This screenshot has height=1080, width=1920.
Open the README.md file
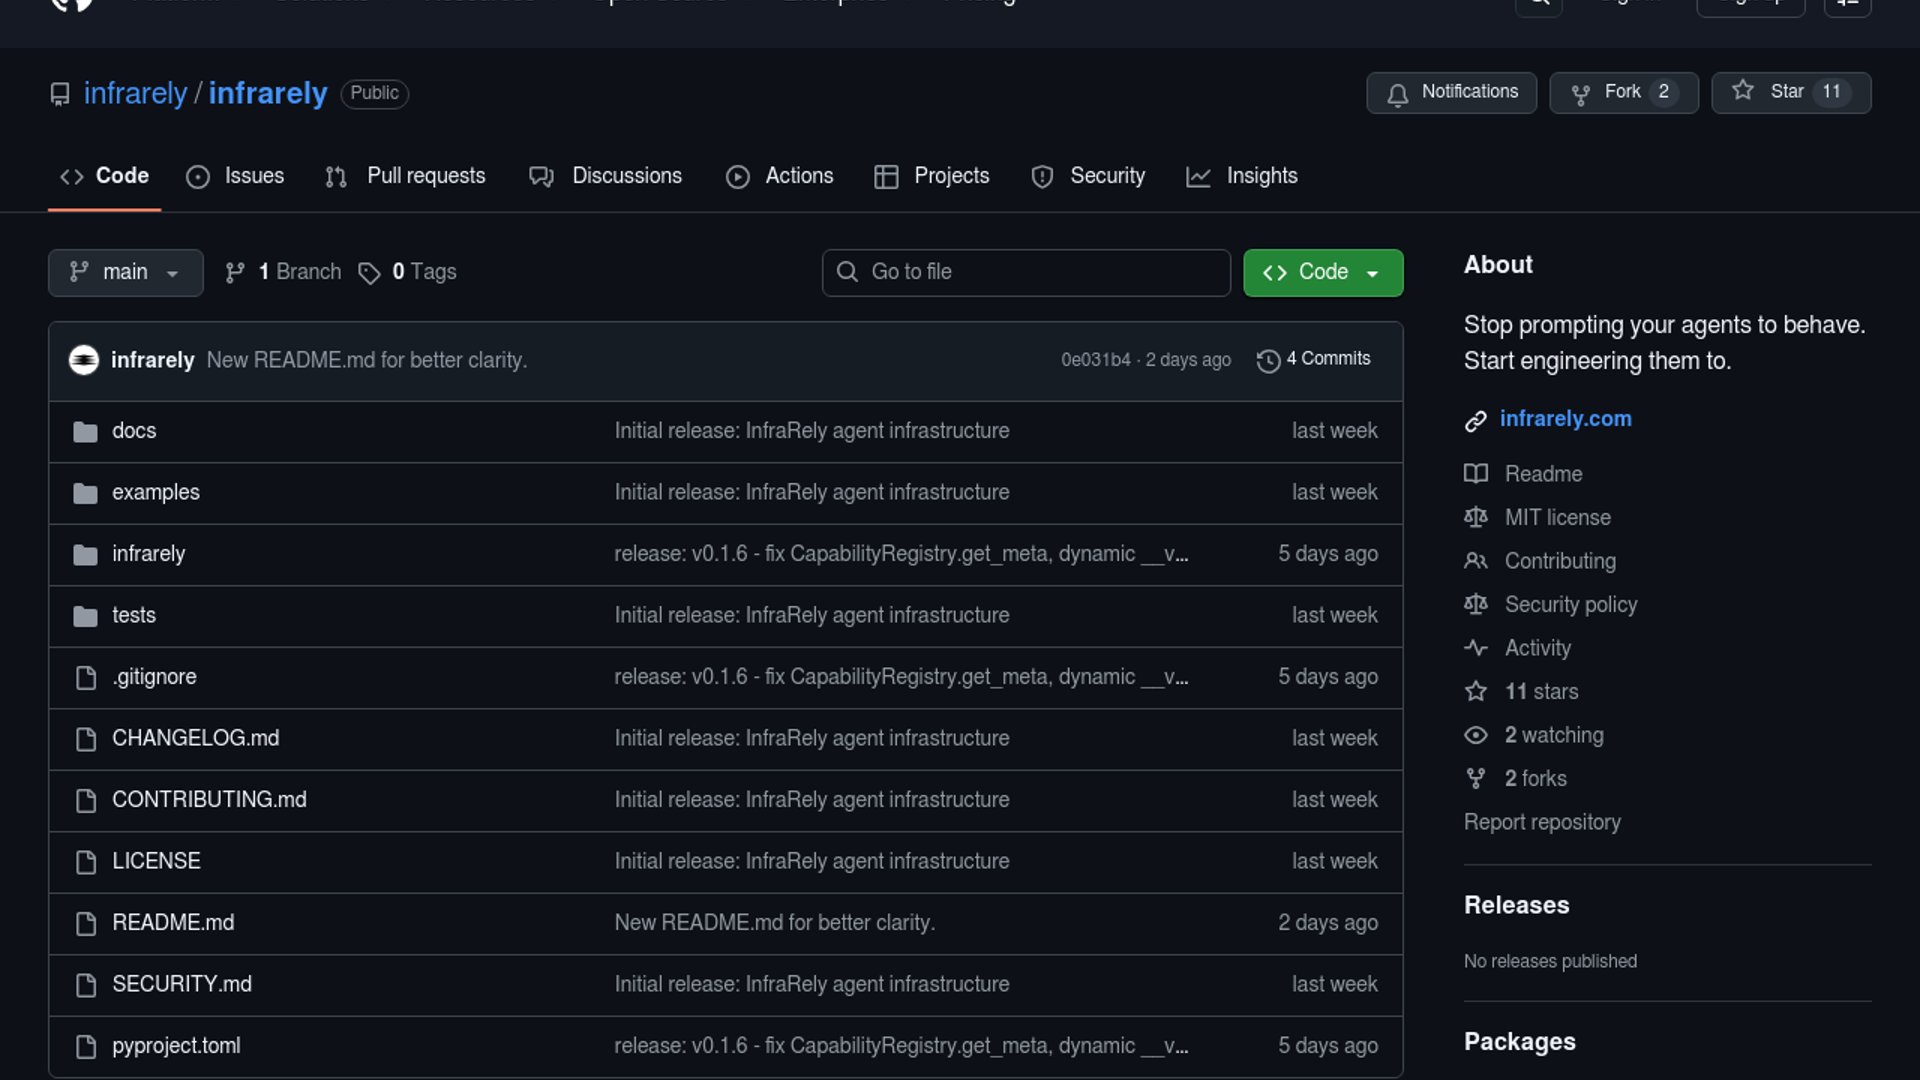(173, 923)
